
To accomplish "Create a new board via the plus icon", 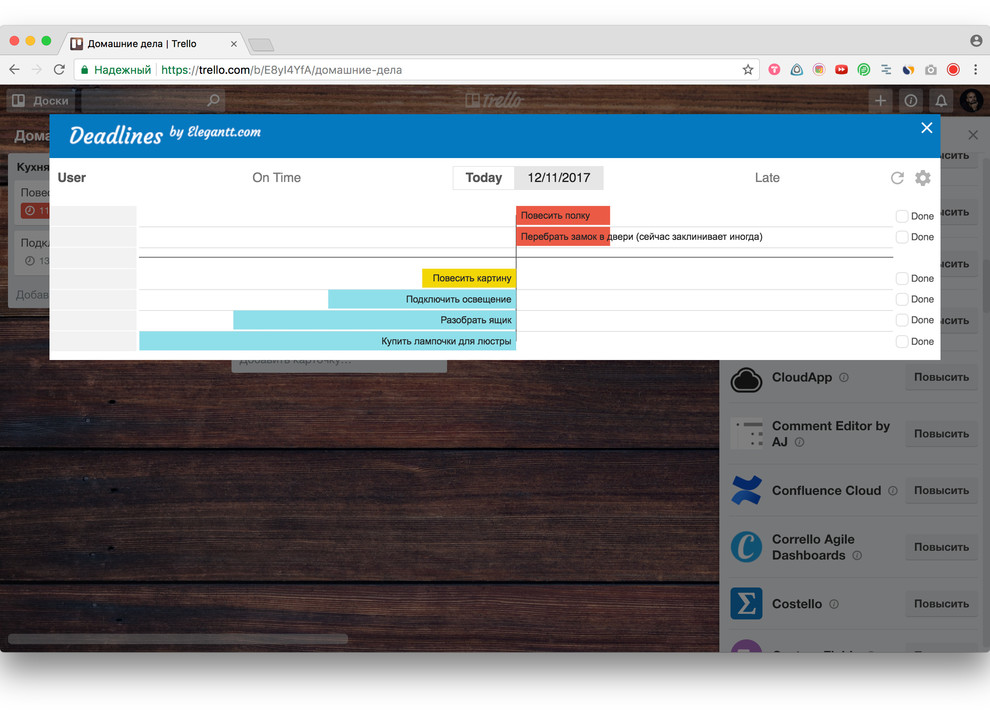I will click(x=879, y=100).
